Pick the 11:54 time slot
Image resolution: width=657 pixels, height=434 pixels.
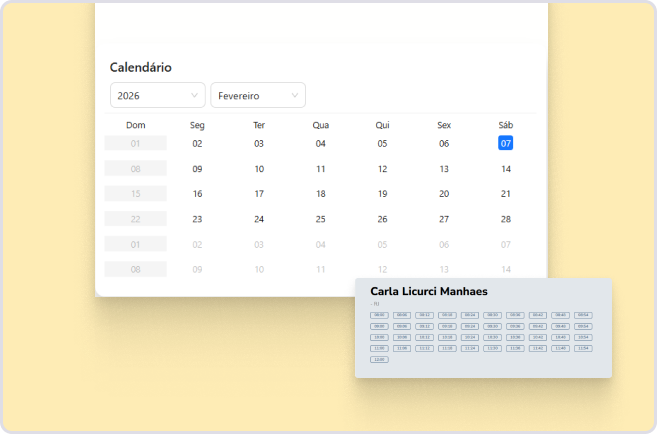[584, 348]
